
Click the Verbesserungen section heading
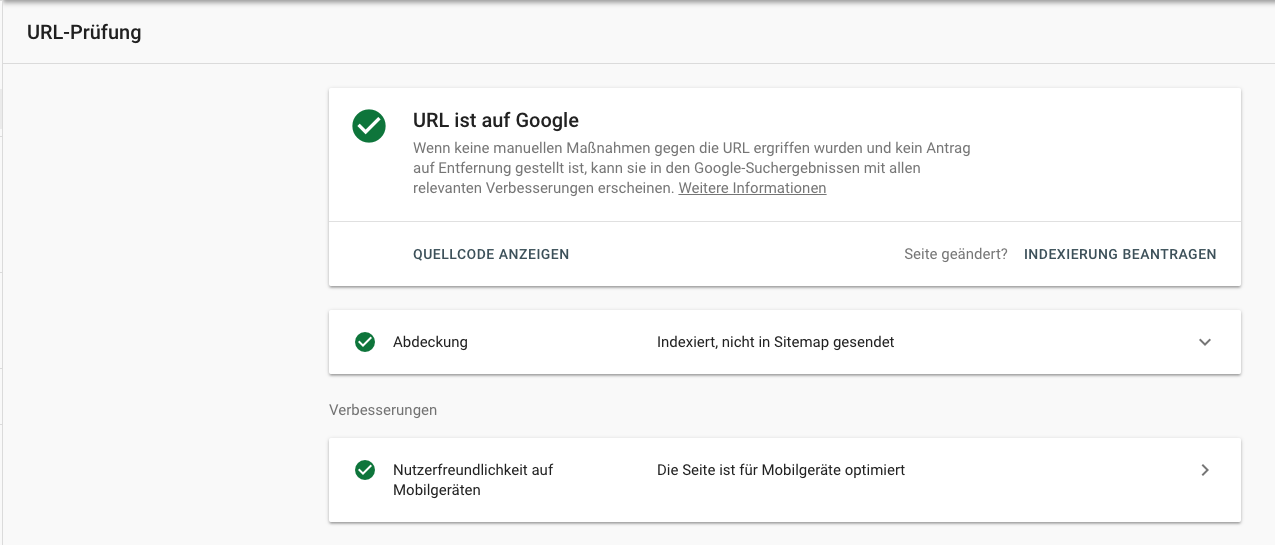(x=383, y=410)
